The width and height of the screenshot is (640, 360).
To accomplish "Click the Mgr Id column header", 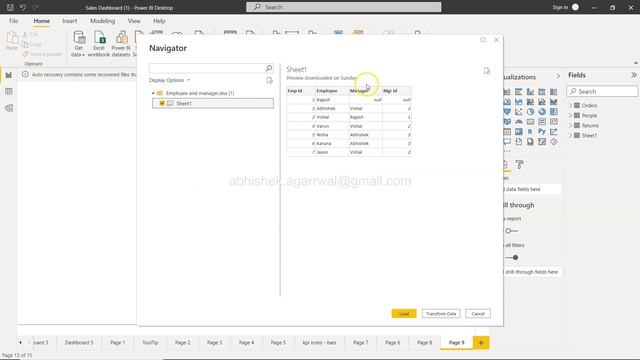I will pos(397,91).
